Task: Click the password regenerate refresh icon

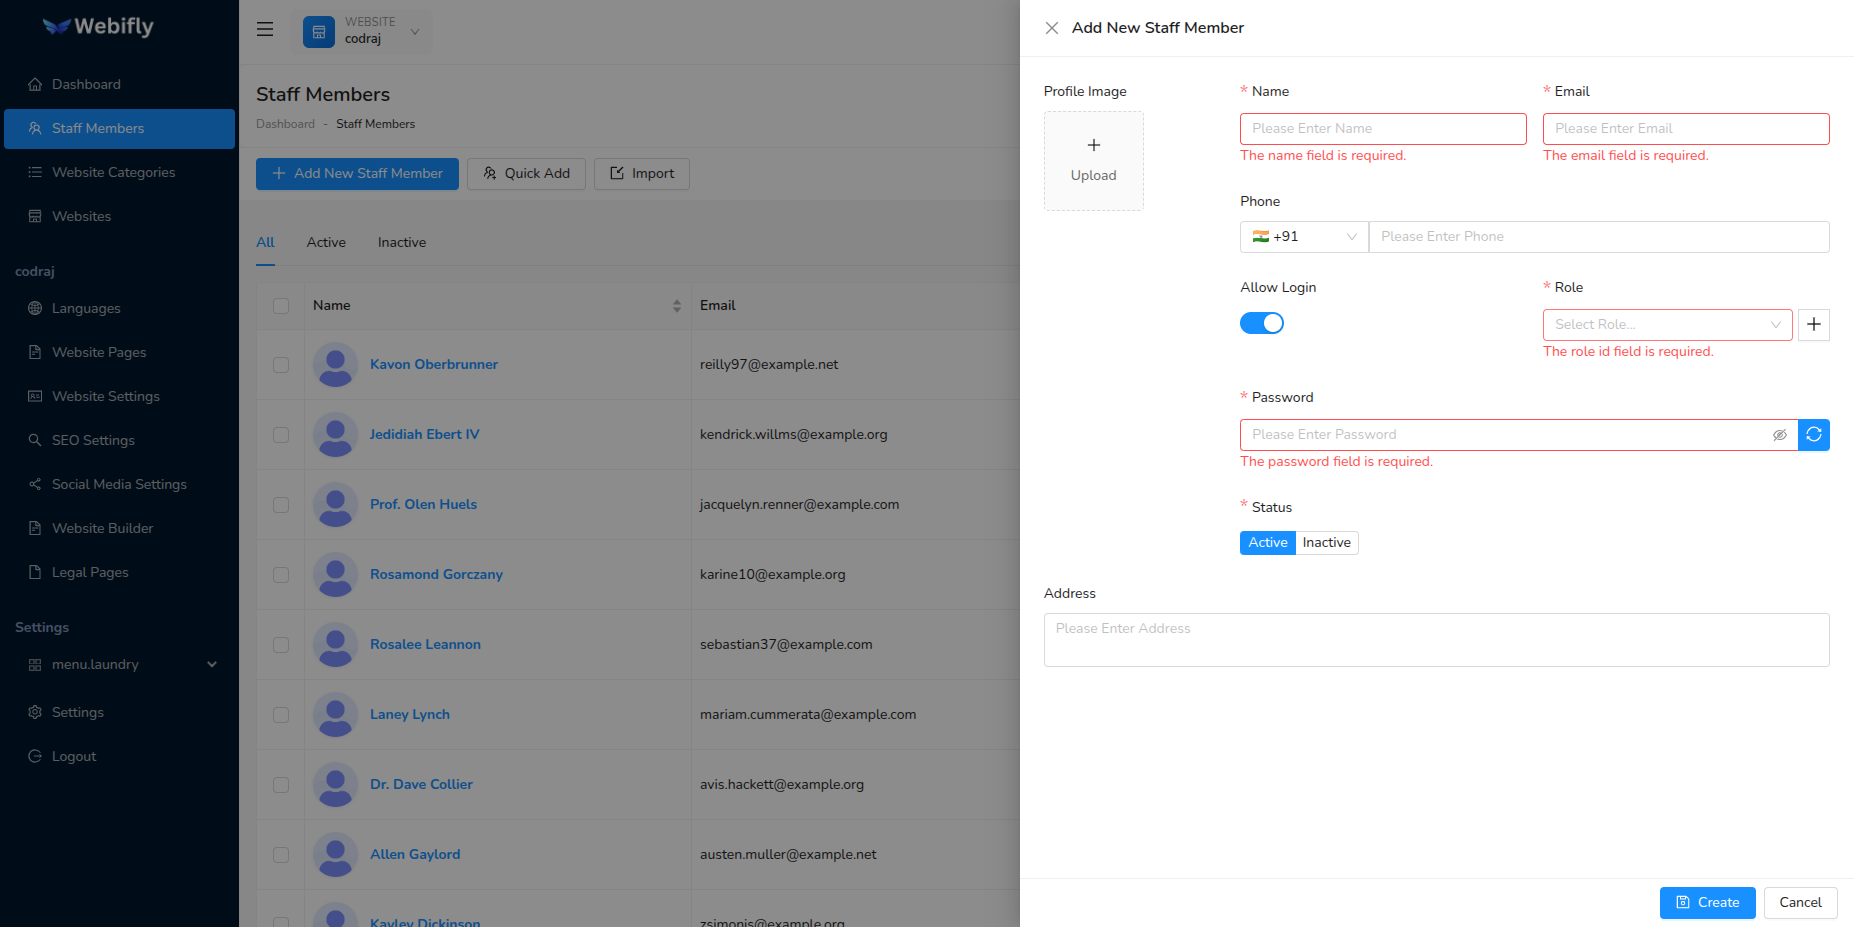Action: [1813, 435]
